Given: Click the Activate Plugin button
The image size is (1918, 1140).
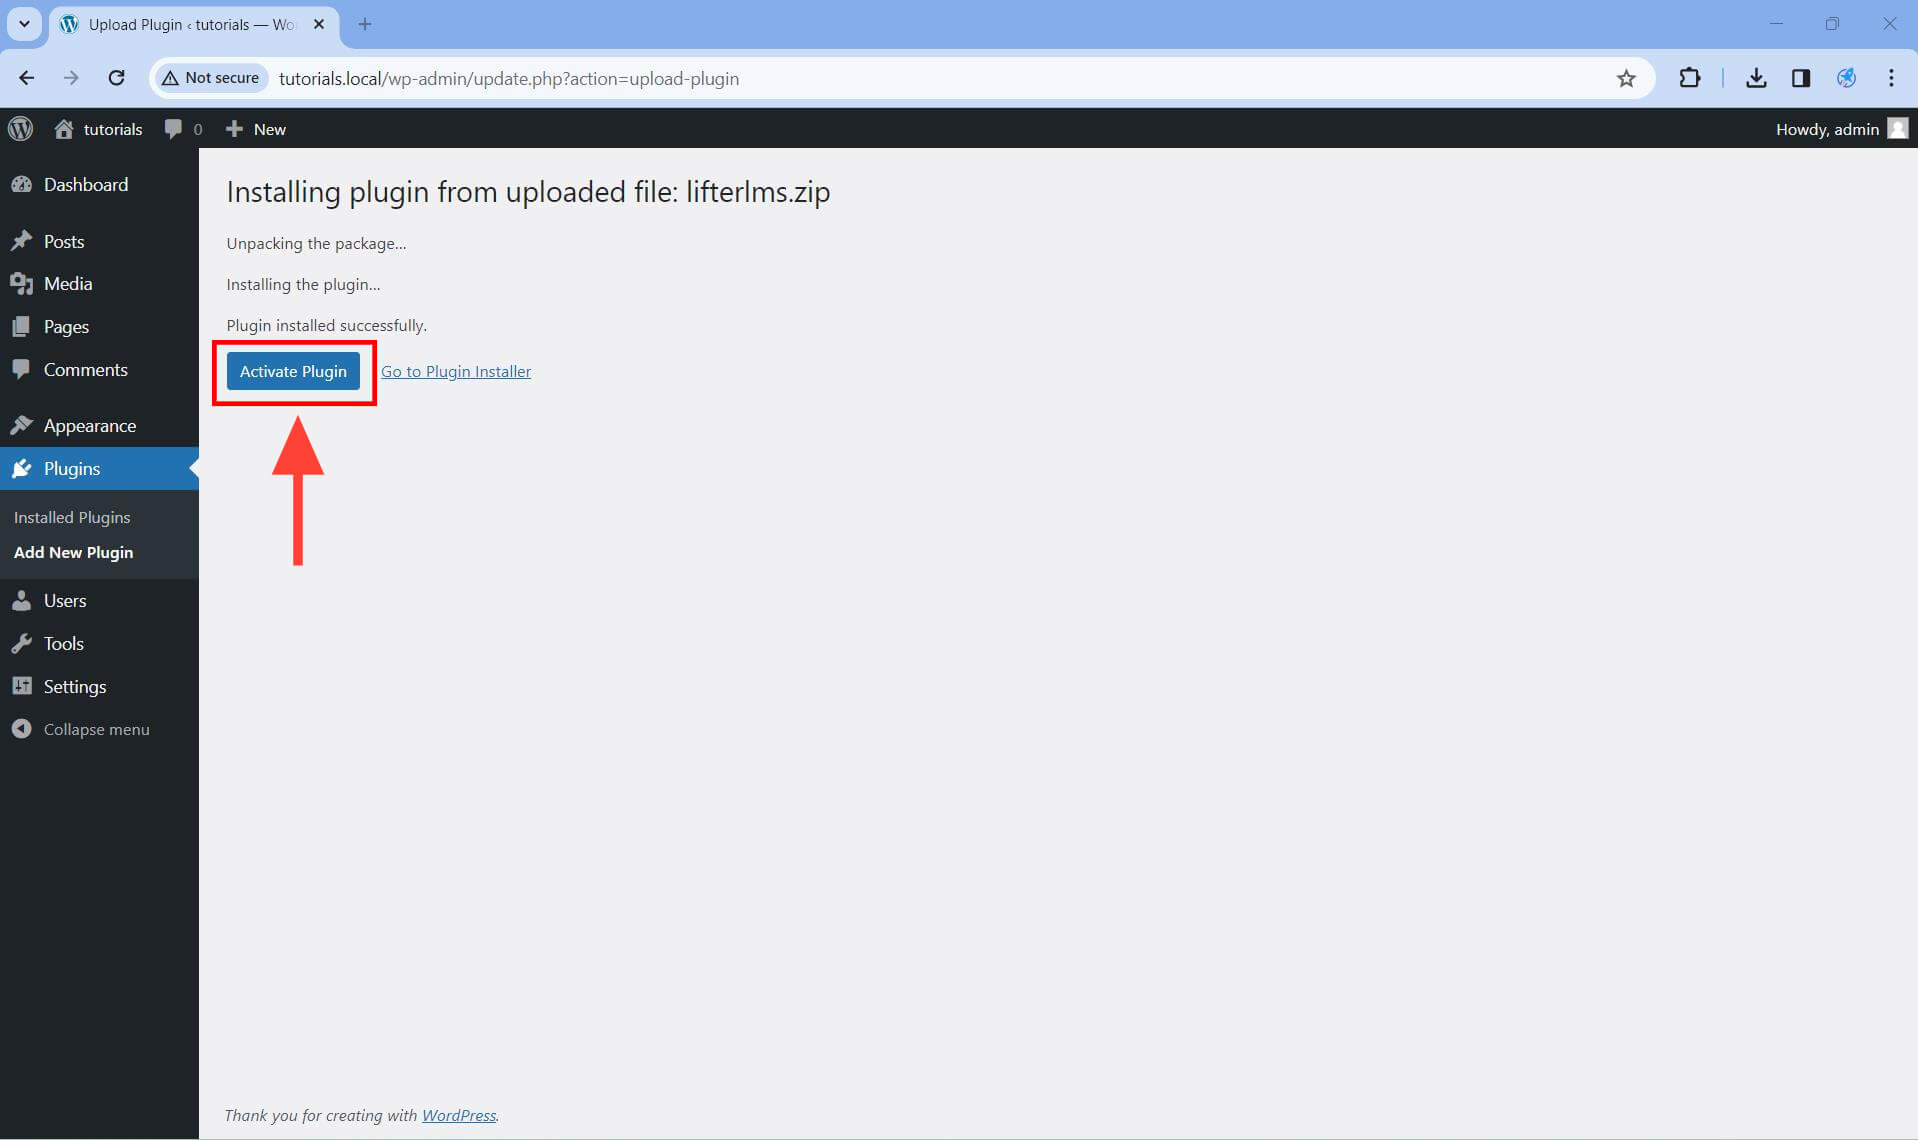Looking at the screenshot, I should (293, 370).
